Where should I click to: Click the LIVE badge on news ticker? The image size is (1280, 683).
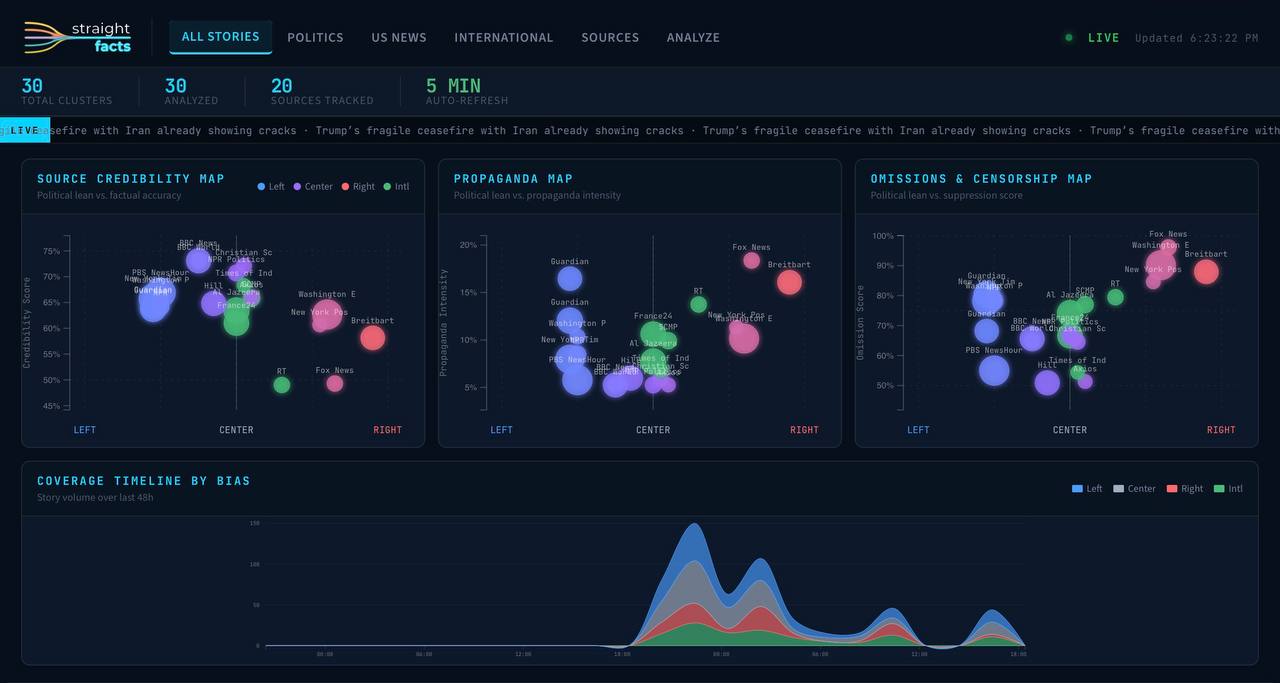pyautogui.click(x=24, y=131)
